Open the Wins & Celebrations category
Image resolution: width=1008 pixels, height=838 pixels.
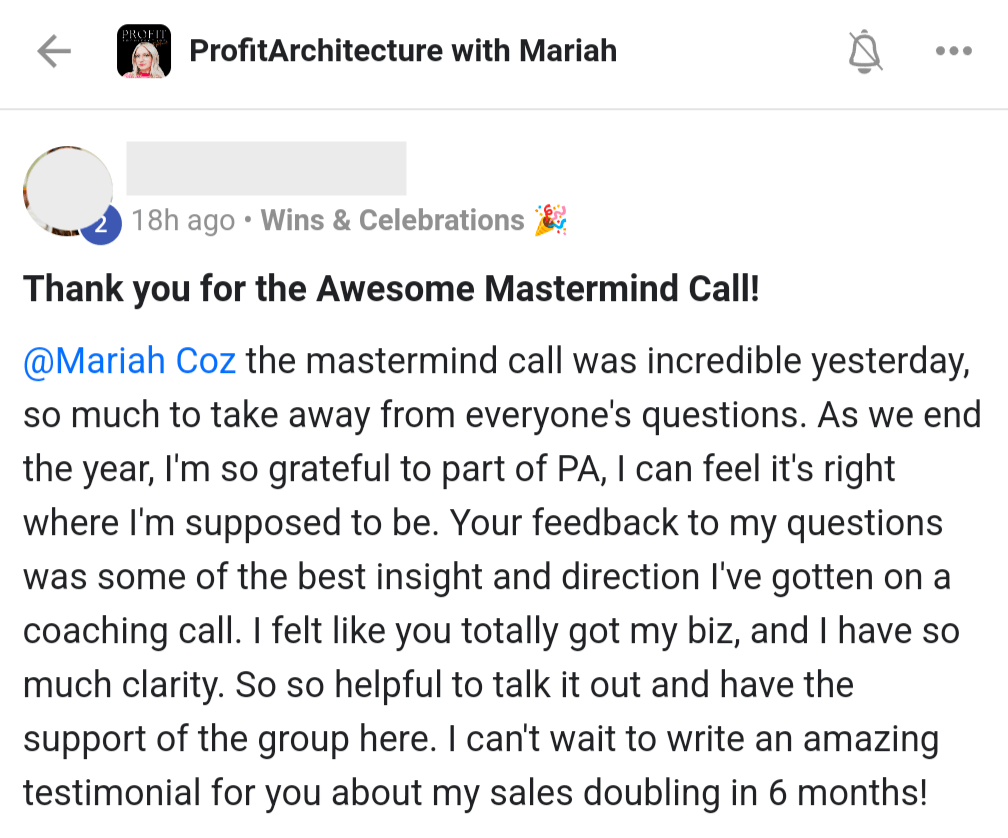point(392,220)
